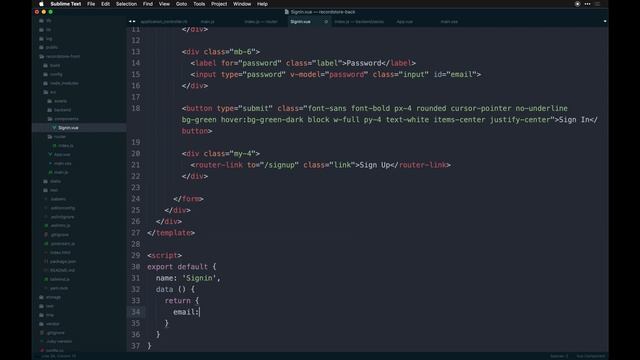Image resolution: width=640 pixels, height=360 pixels.
Task: Open the Help menu
Action: point(262,4)
